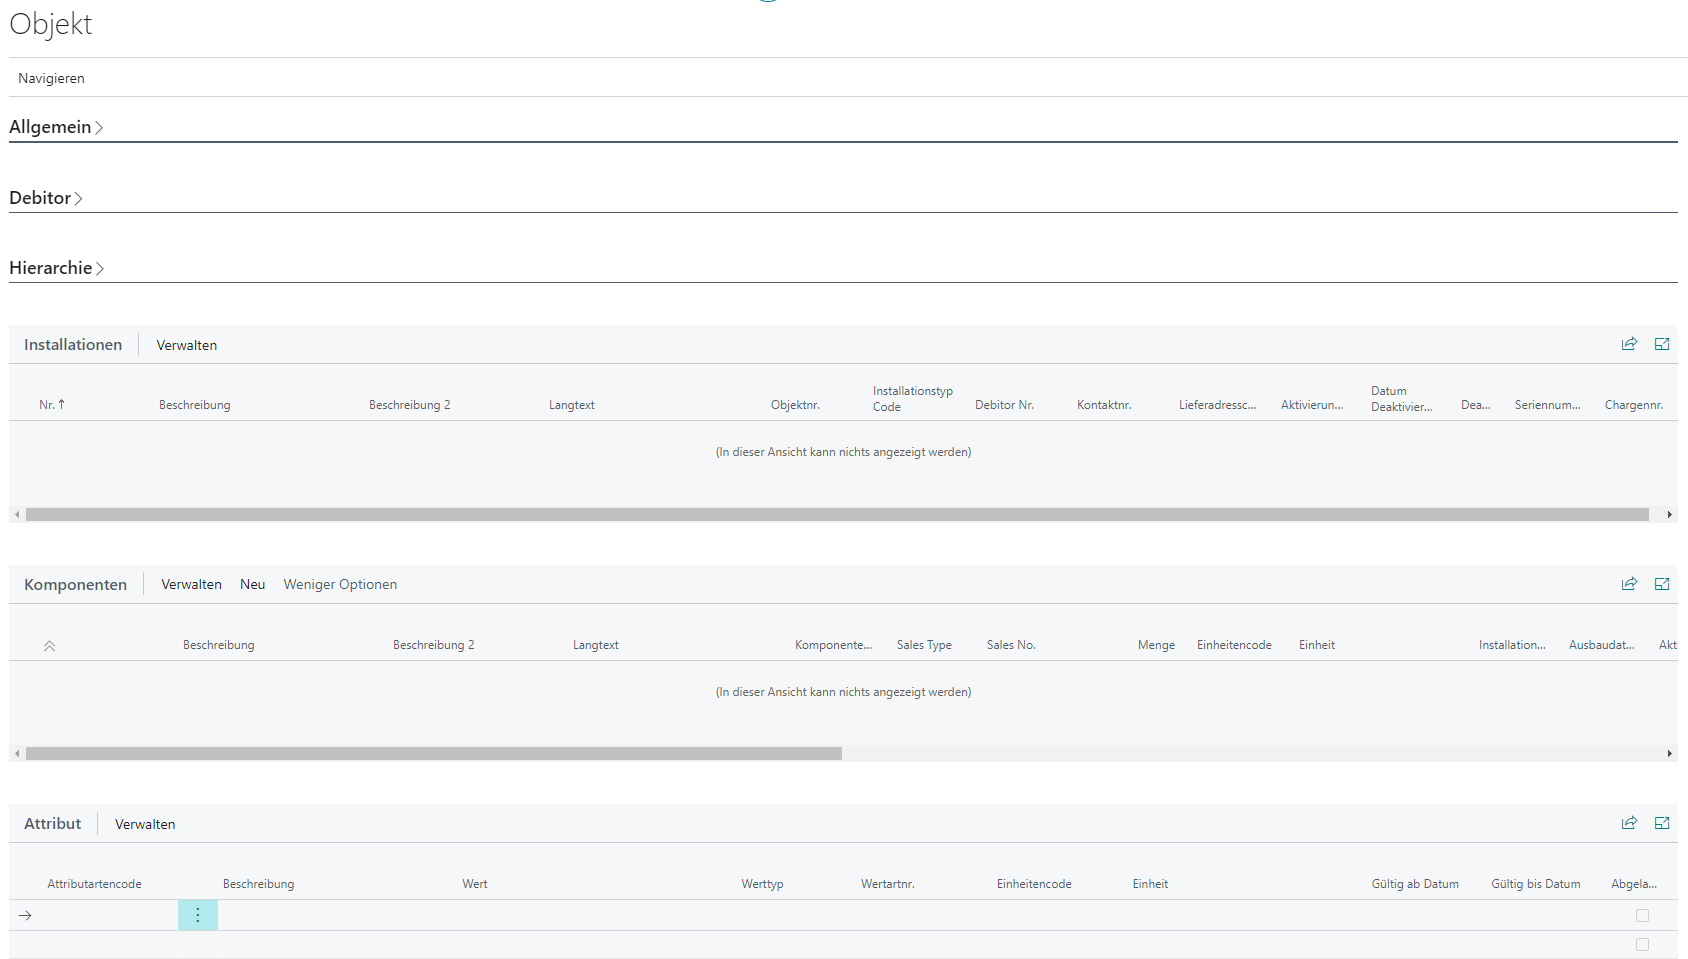Tick the Abgela... checkbox in first Attribut row
This screenshot has width=1688, height=959.
tap(1642, 915)
